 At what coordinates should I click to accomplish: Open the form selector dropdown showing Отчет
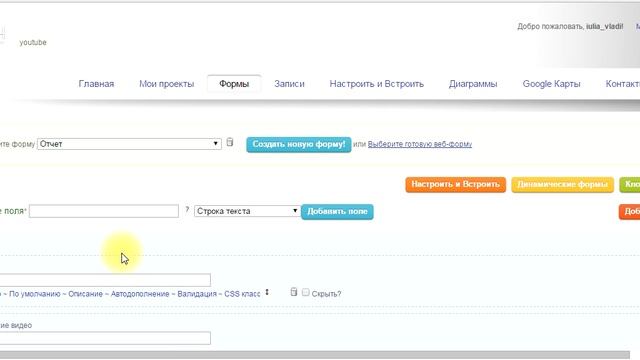tap(129, 144)
